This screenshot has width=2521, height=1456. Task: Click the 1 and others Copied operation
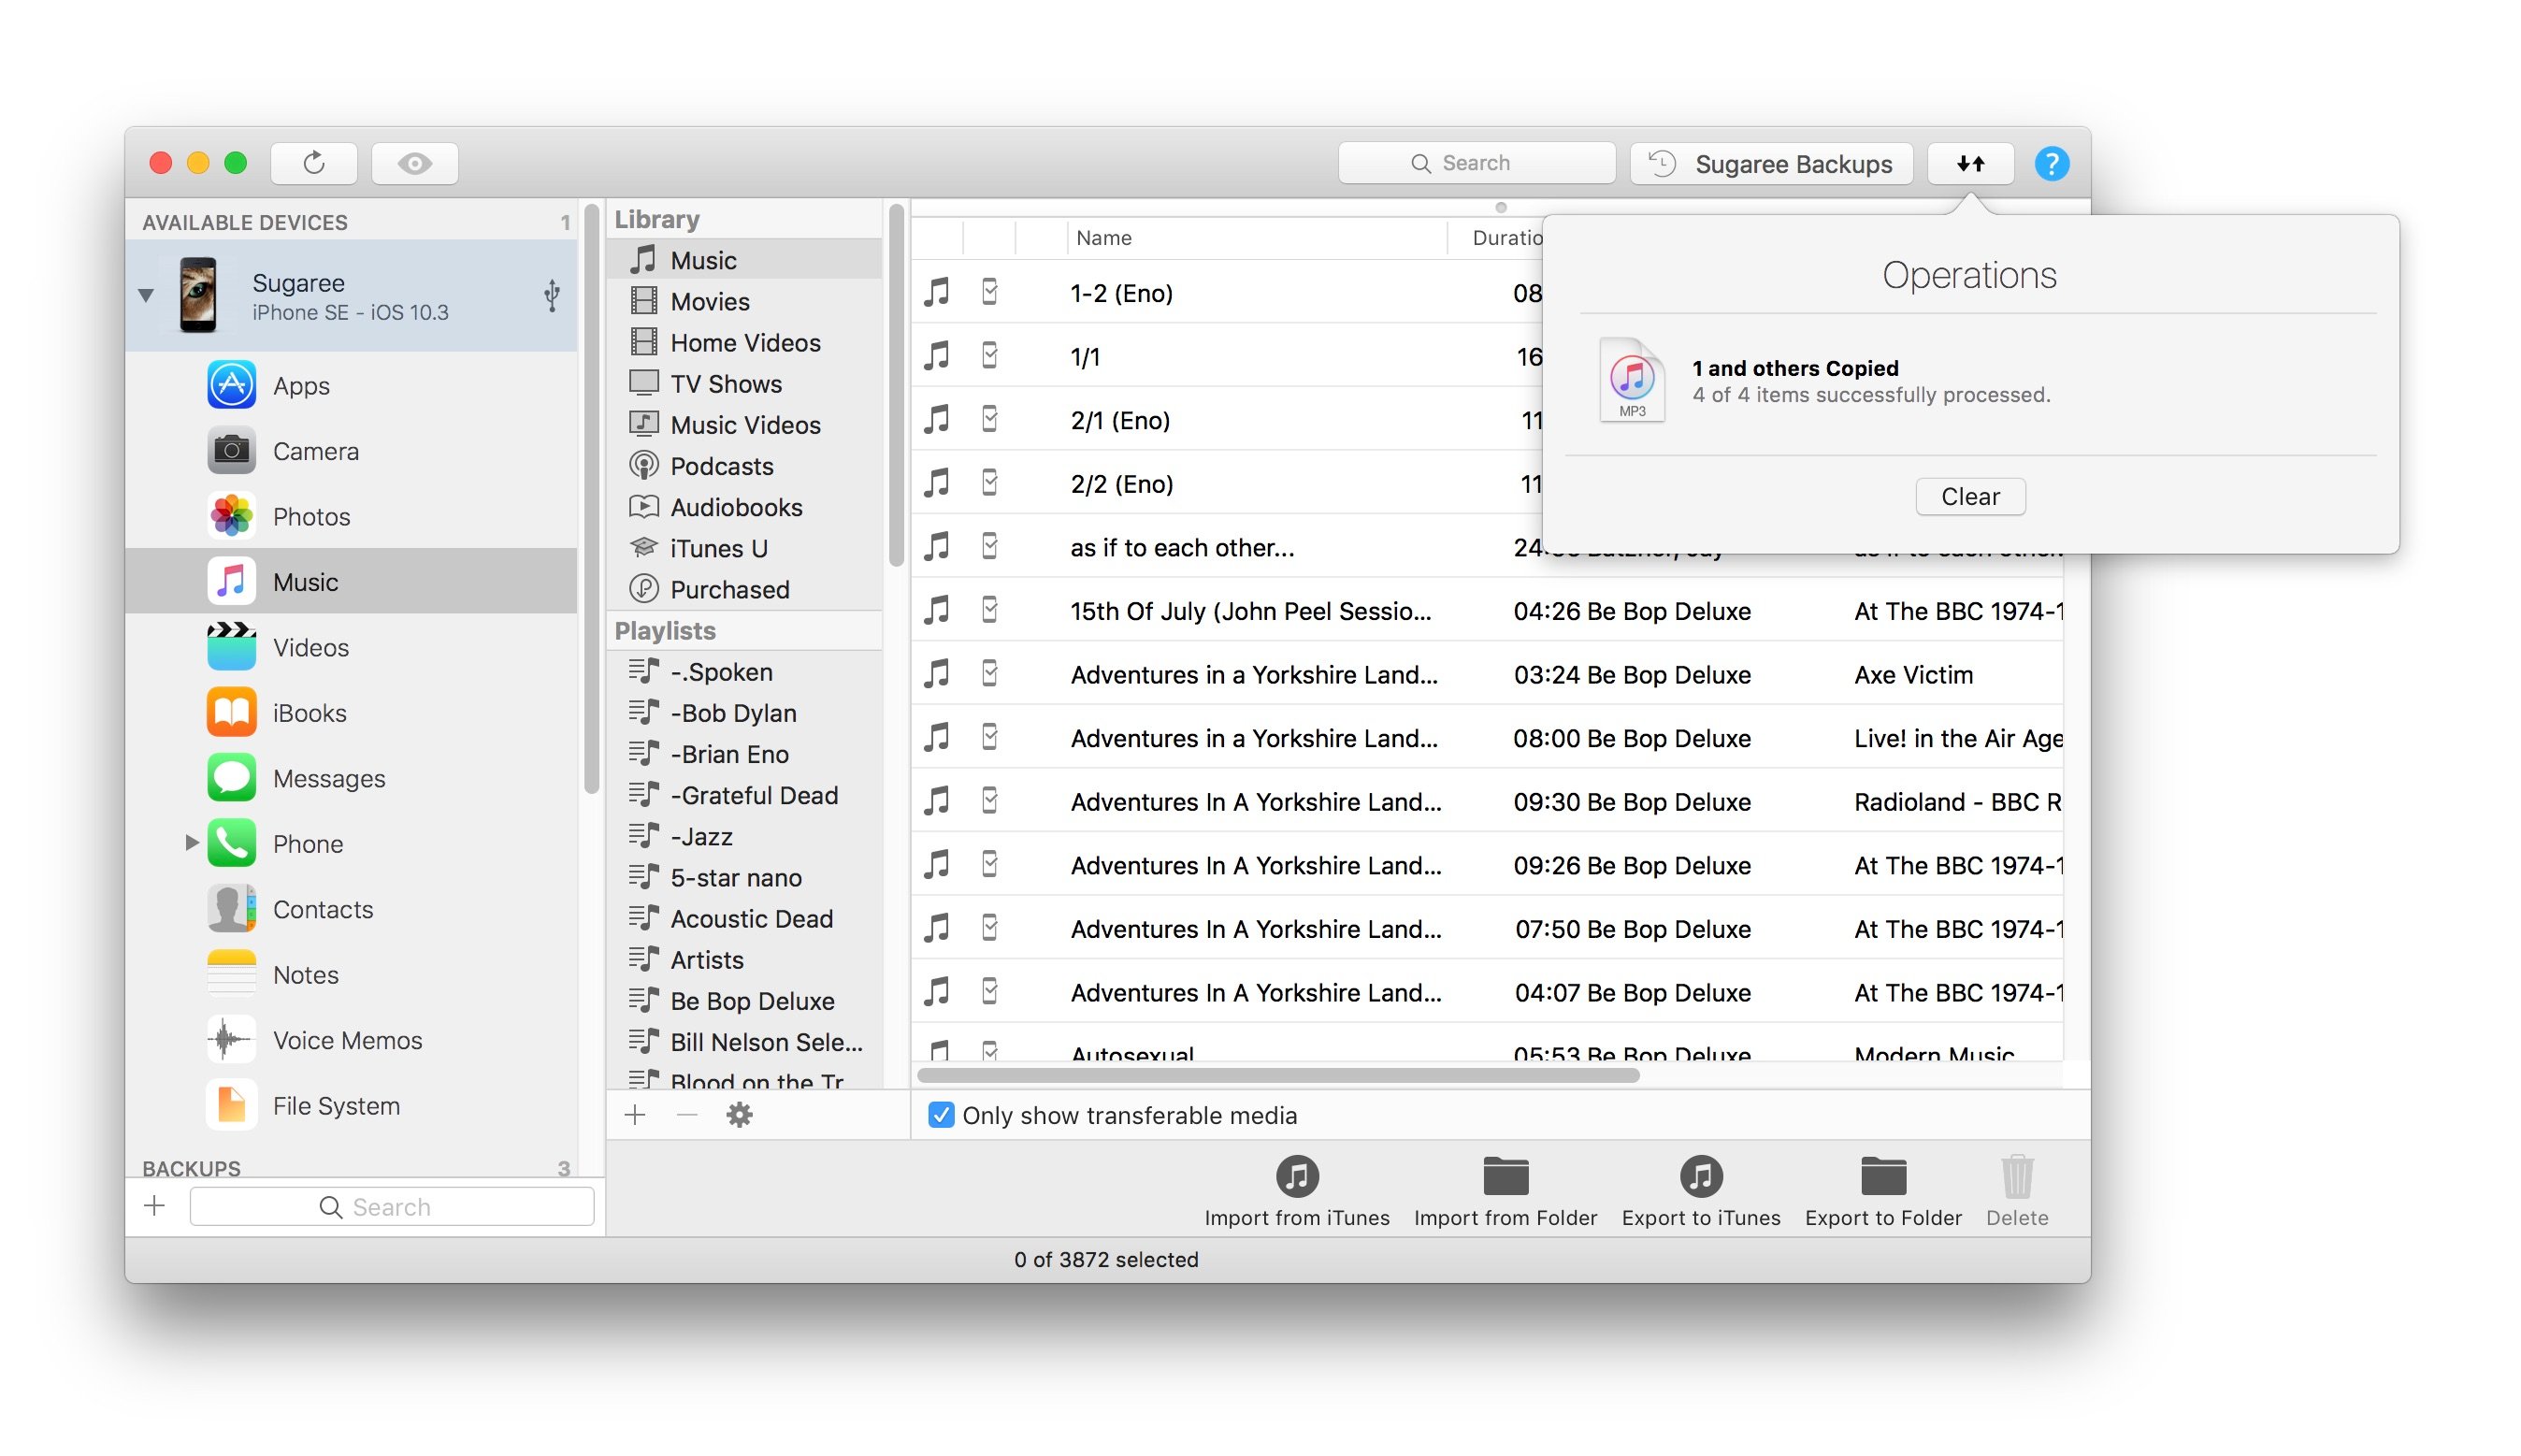coord(1969,382)
